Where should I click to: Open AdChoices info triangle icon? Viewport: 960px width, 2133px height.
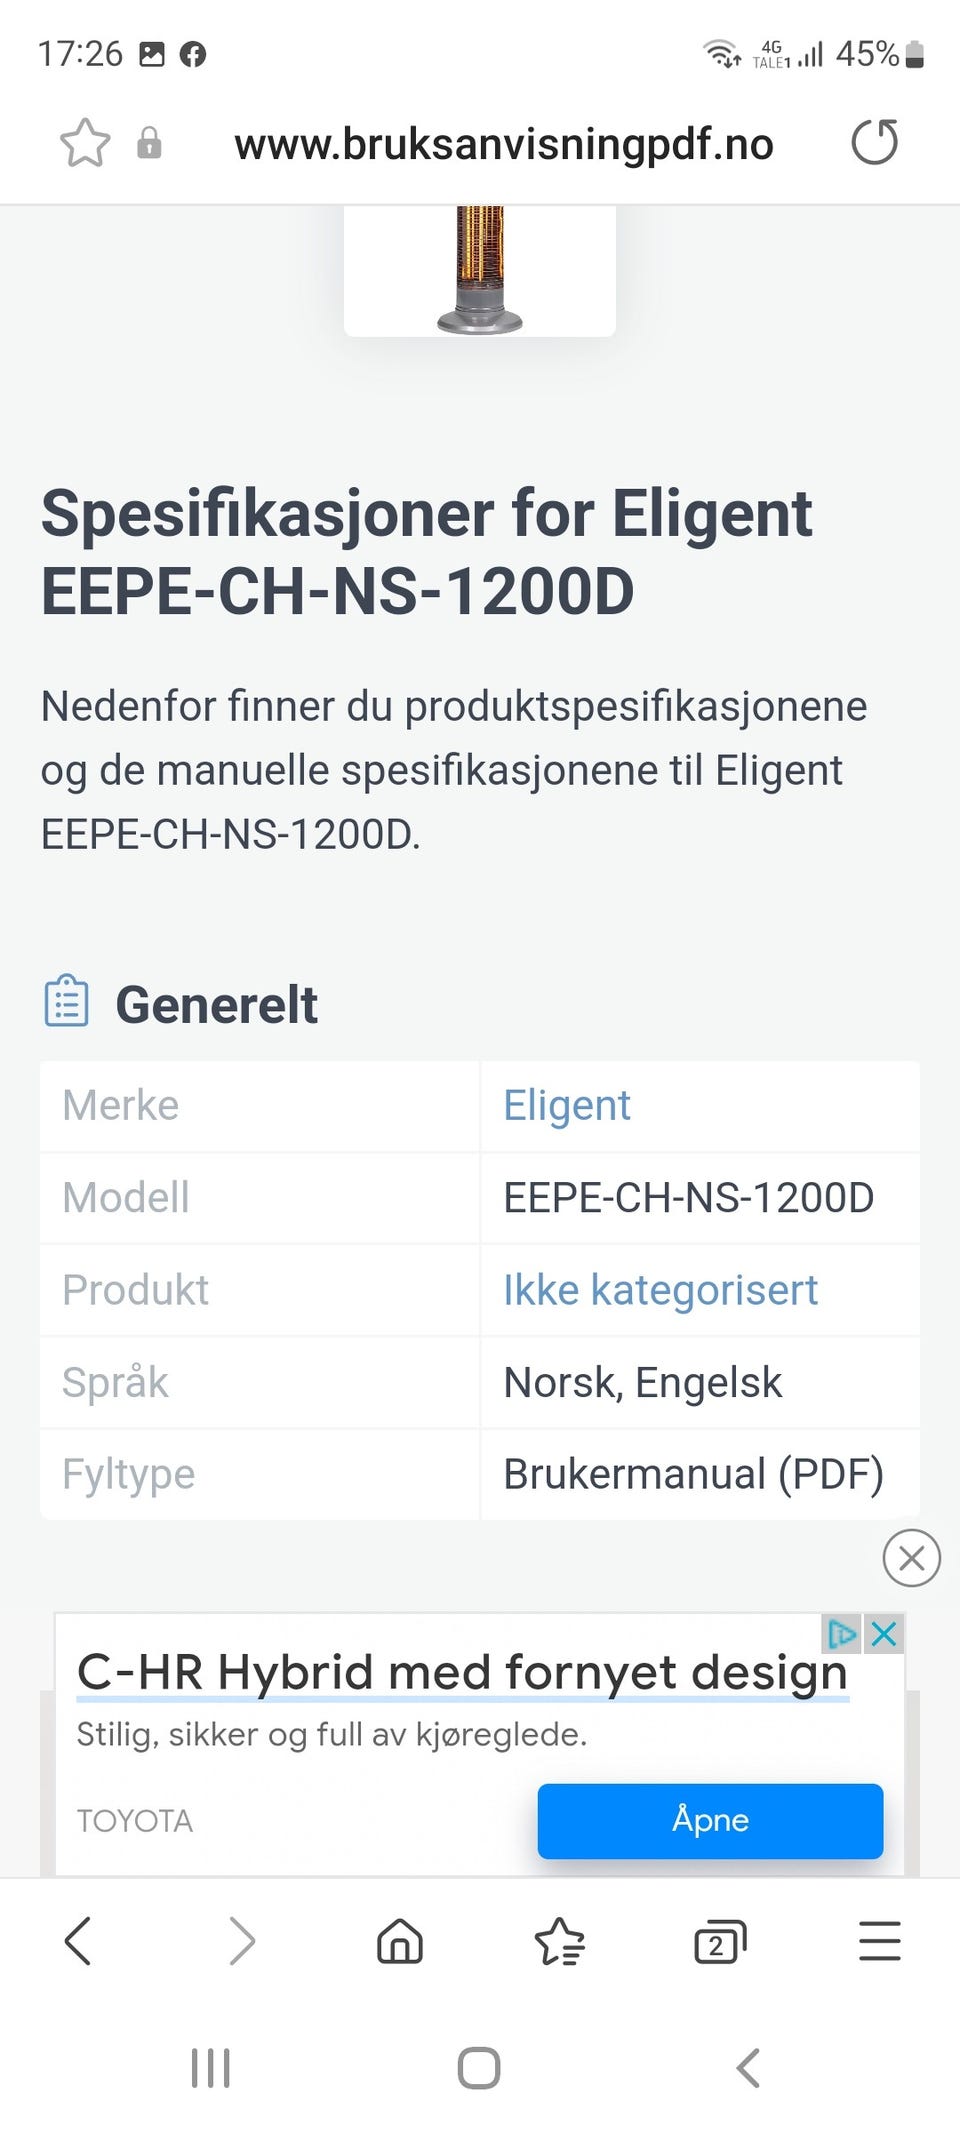[x=842, y=1634]
